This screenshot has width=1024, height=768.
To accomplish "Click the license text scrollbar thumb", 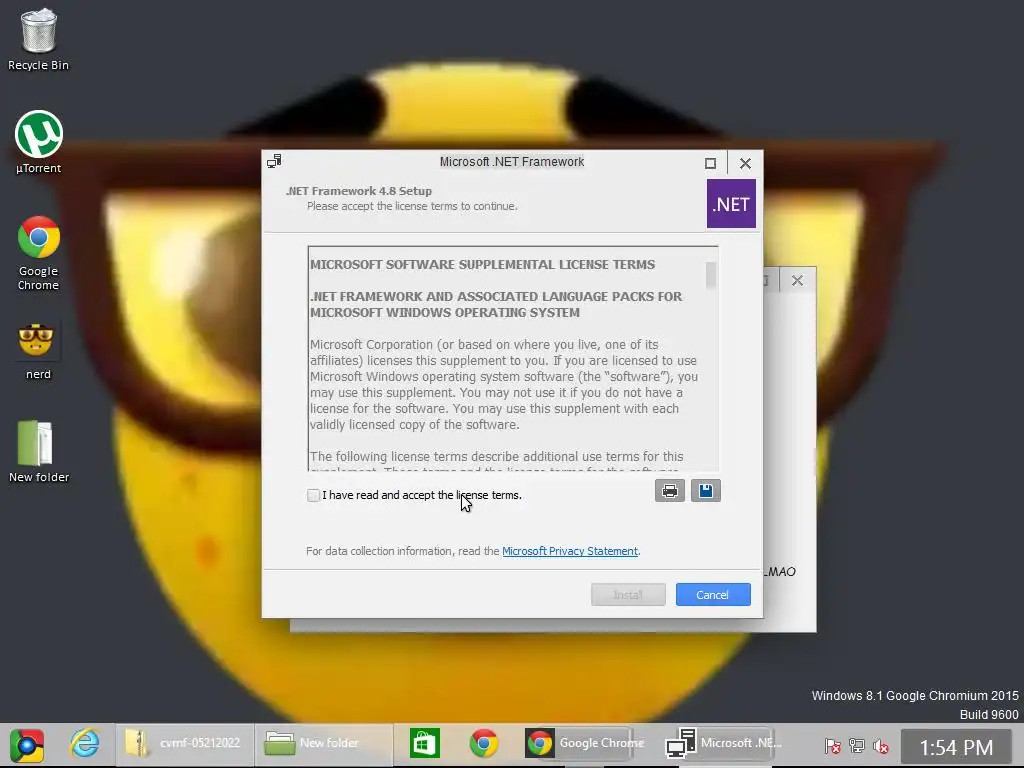I will point(711,275).
